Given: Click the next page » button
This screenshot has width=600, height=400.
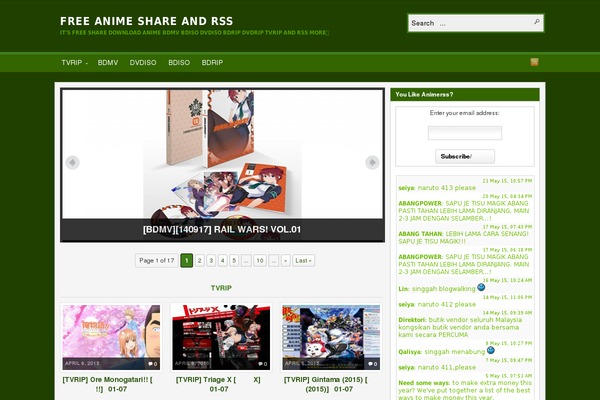Looking at the screenshot, I should 285,261.
